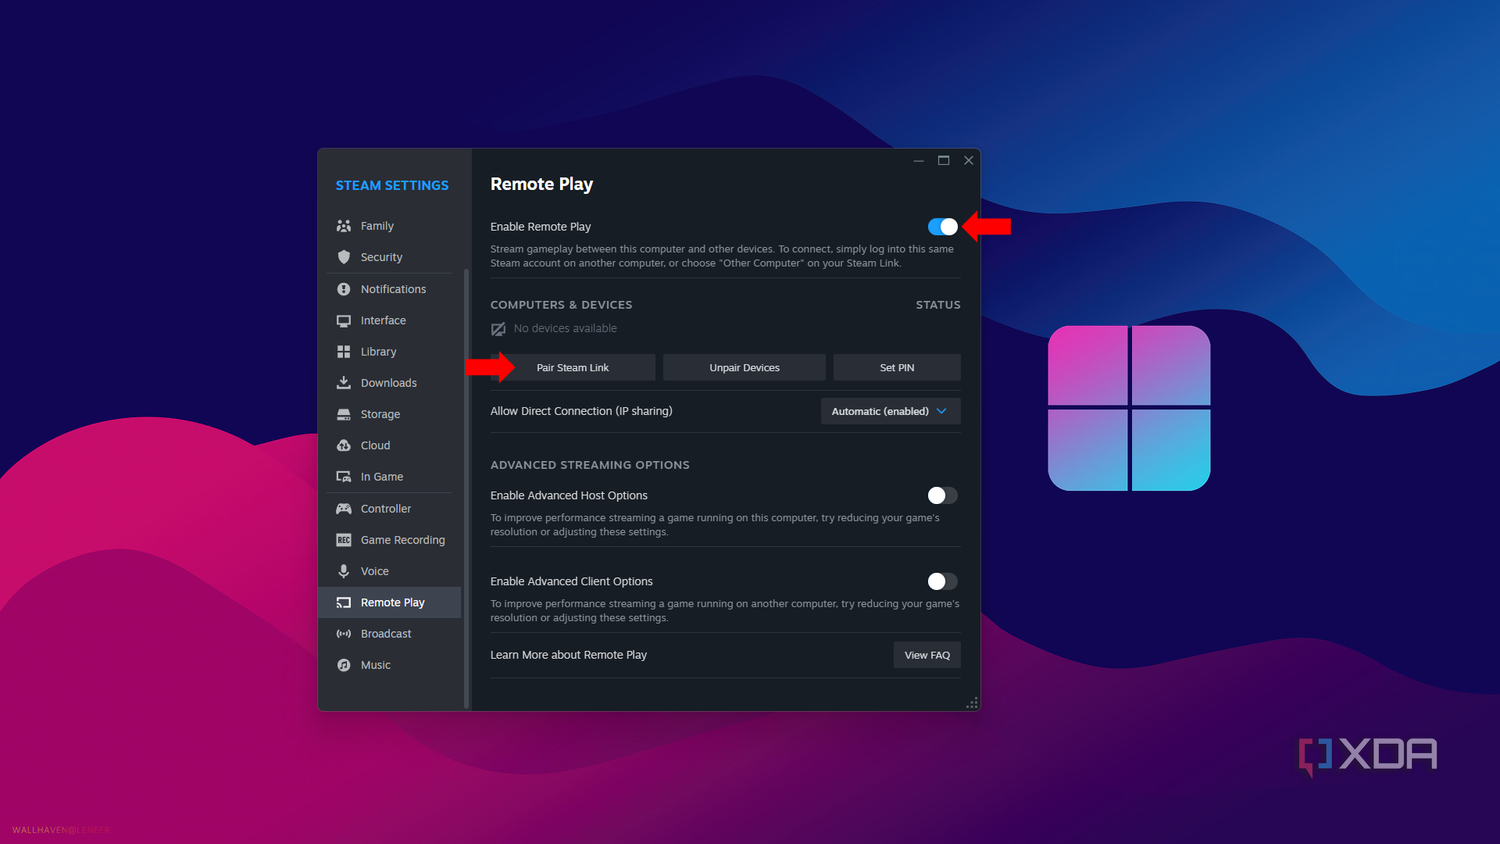Viewport: 1500px width, 844px height.
Task: Turn off Enable Remote Play toggle
Action: [x=942, y=227]
